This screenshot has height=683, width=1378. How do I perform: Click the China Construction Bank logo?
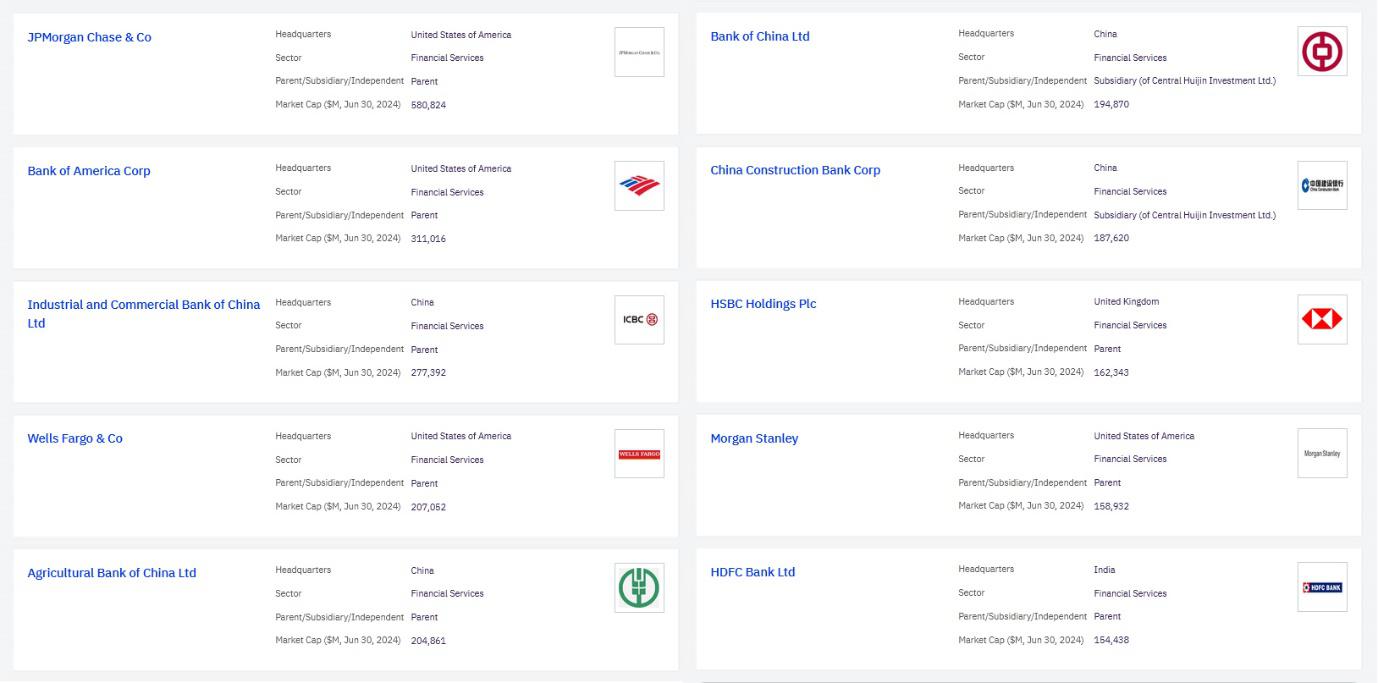point(1322,185)
